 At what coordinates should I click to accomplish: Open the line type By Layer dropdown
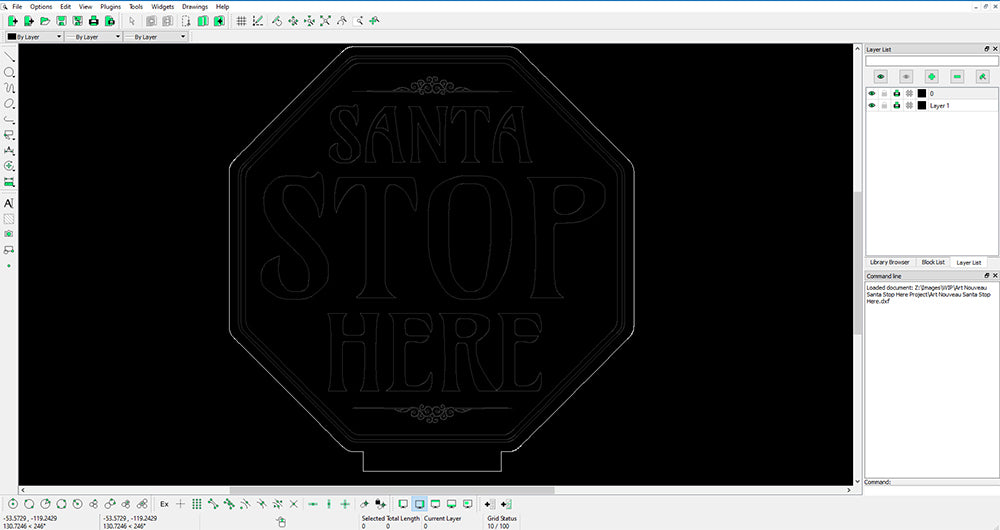click(156, 36)
